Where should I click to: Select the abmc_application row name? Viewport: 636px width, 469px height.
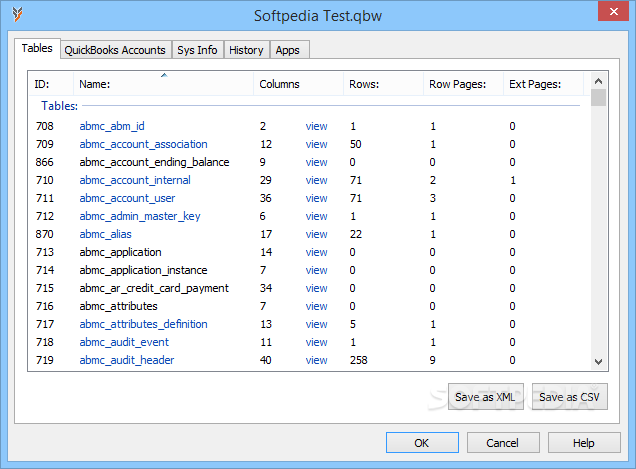120,252
